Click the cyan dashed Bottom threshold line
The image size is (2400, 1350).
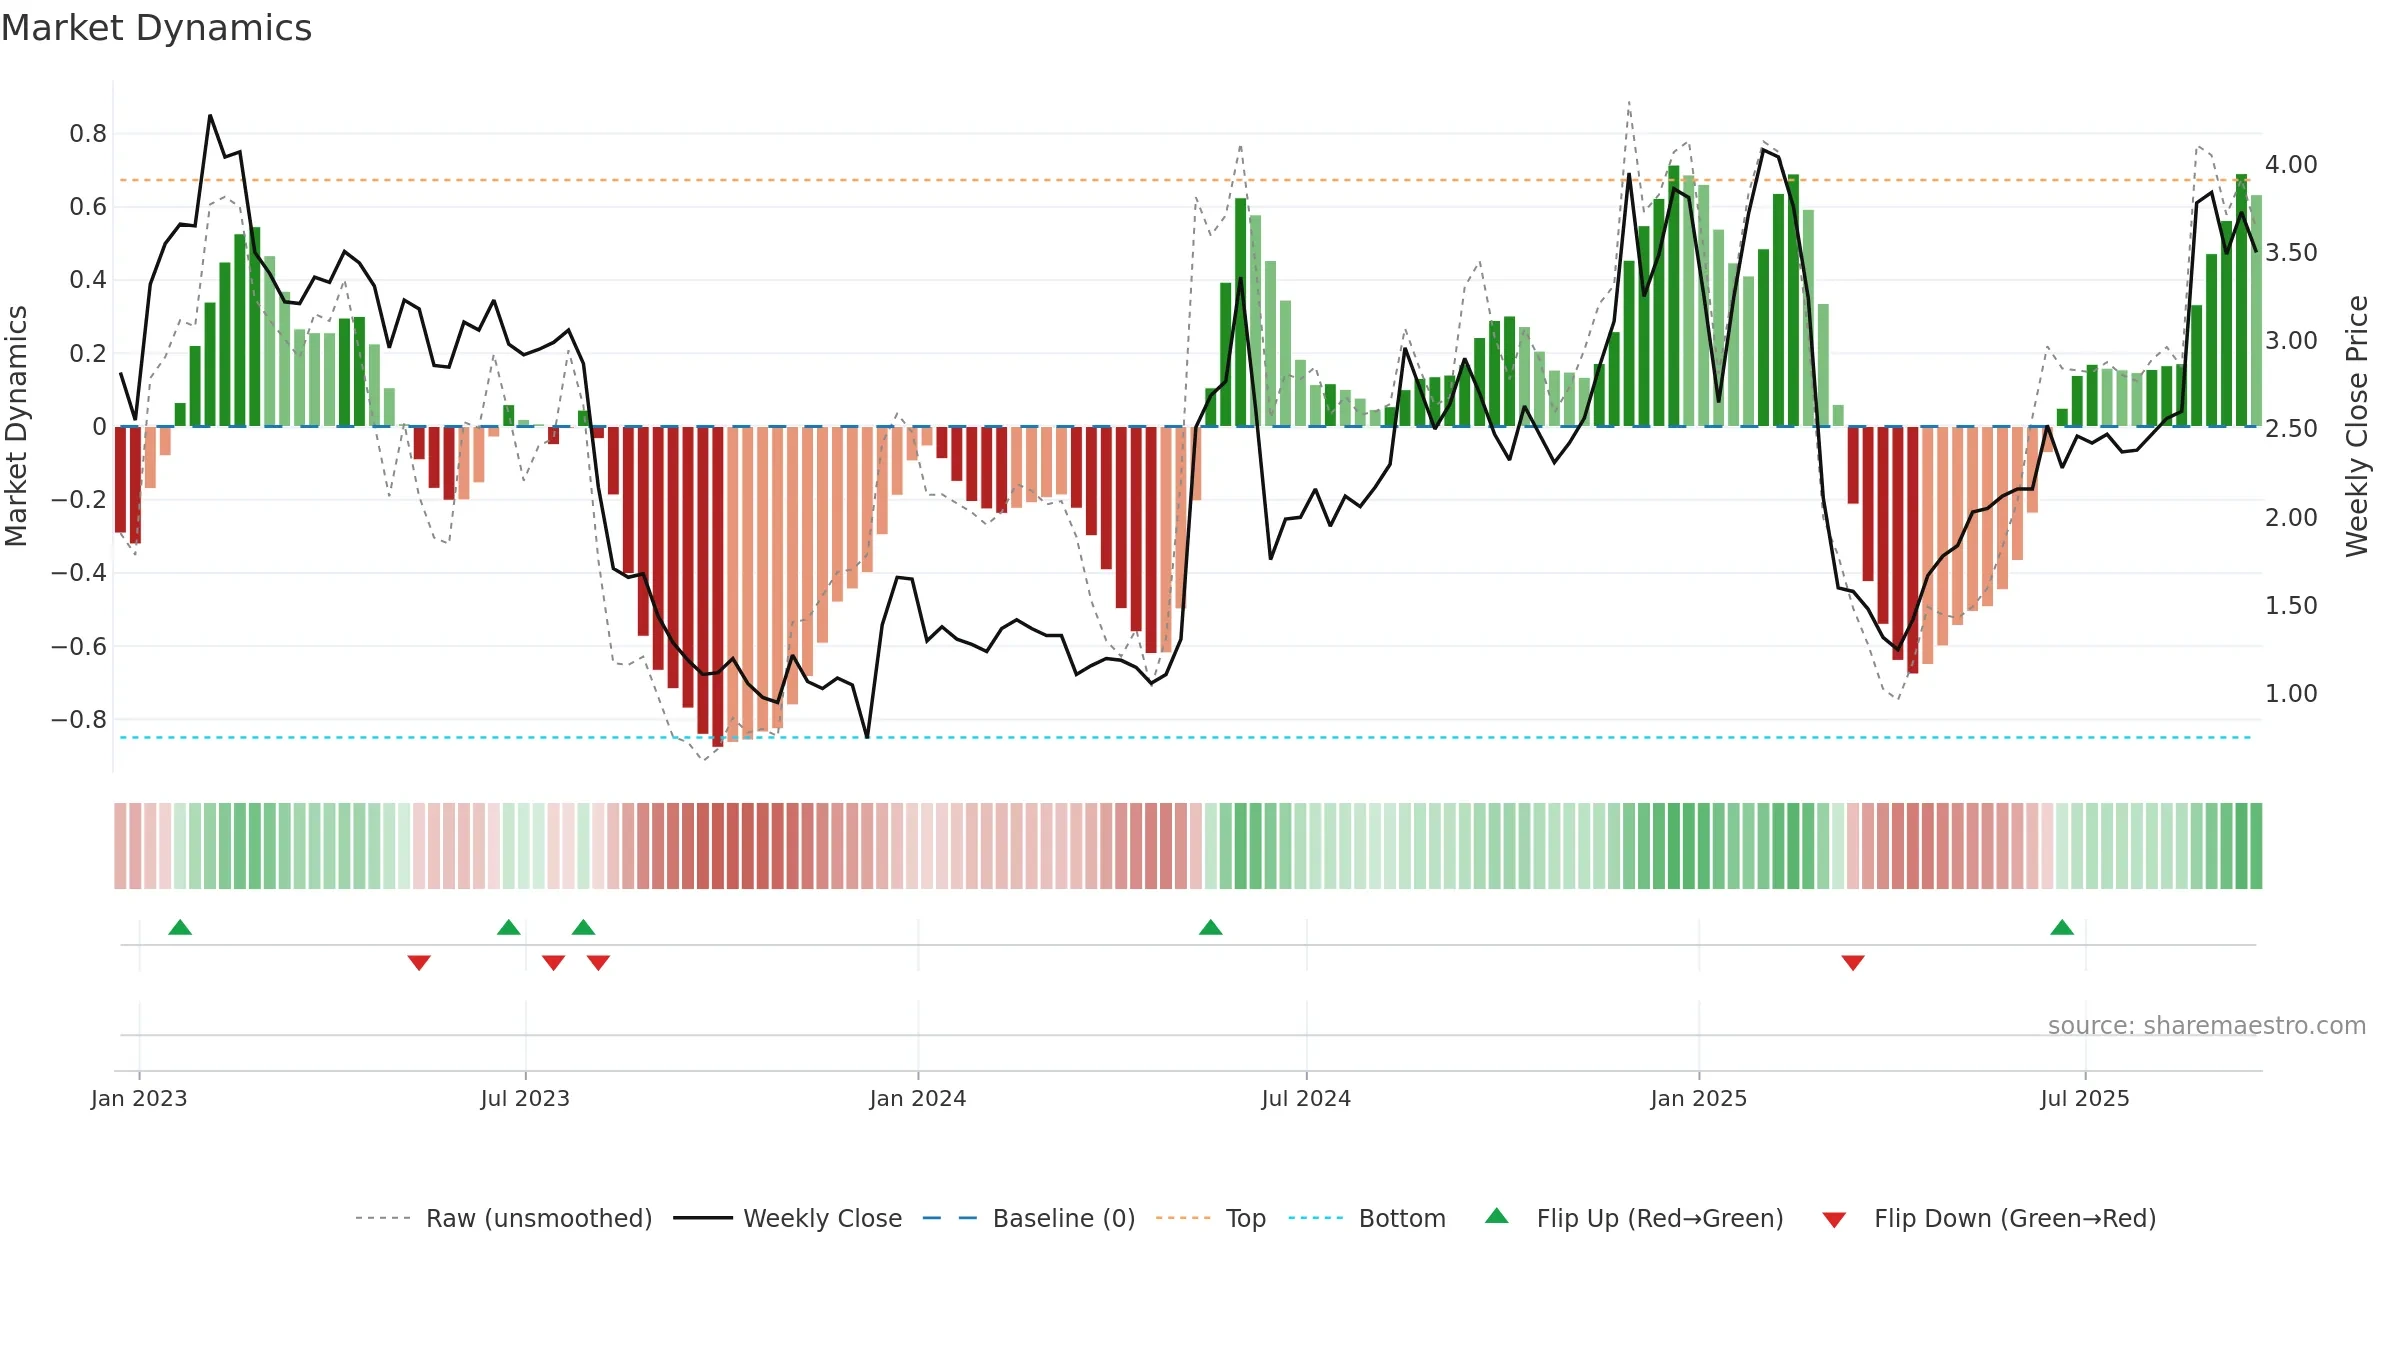pyautogui.click(x=1185, y=737)
